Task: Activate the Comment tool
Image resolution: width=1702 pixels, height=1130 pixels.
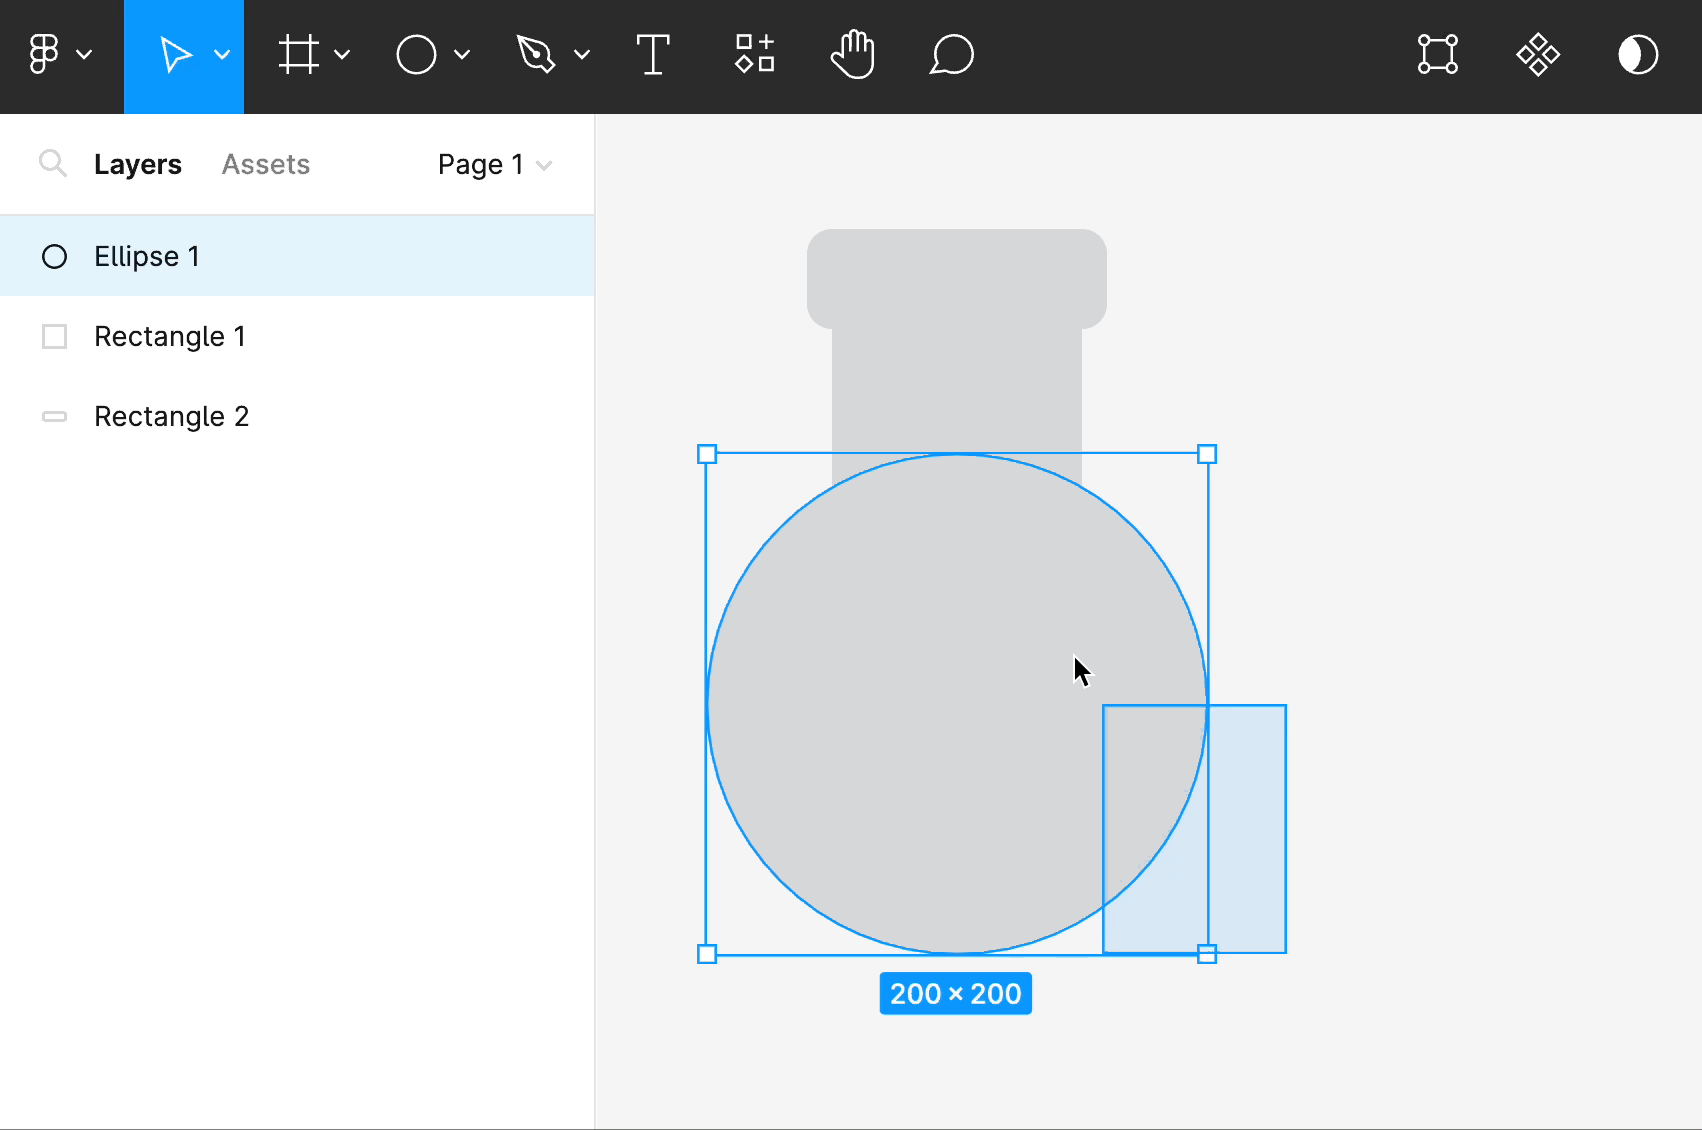Action: click(x=951, y=55)
